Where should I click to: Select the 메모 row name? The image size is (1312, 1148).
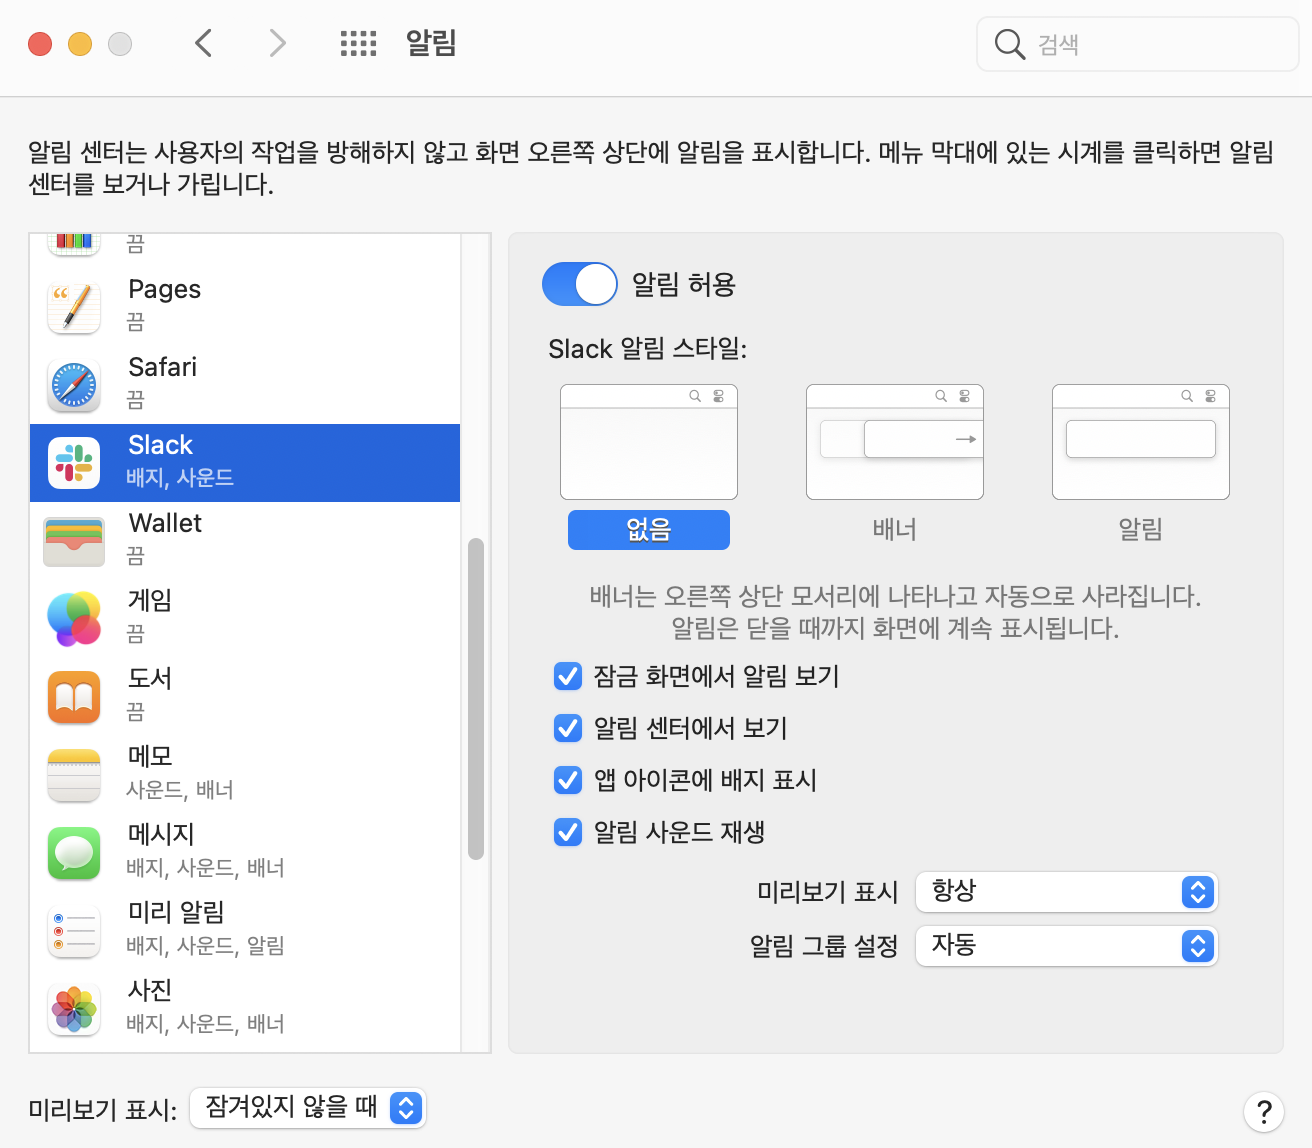coord(150,756)
